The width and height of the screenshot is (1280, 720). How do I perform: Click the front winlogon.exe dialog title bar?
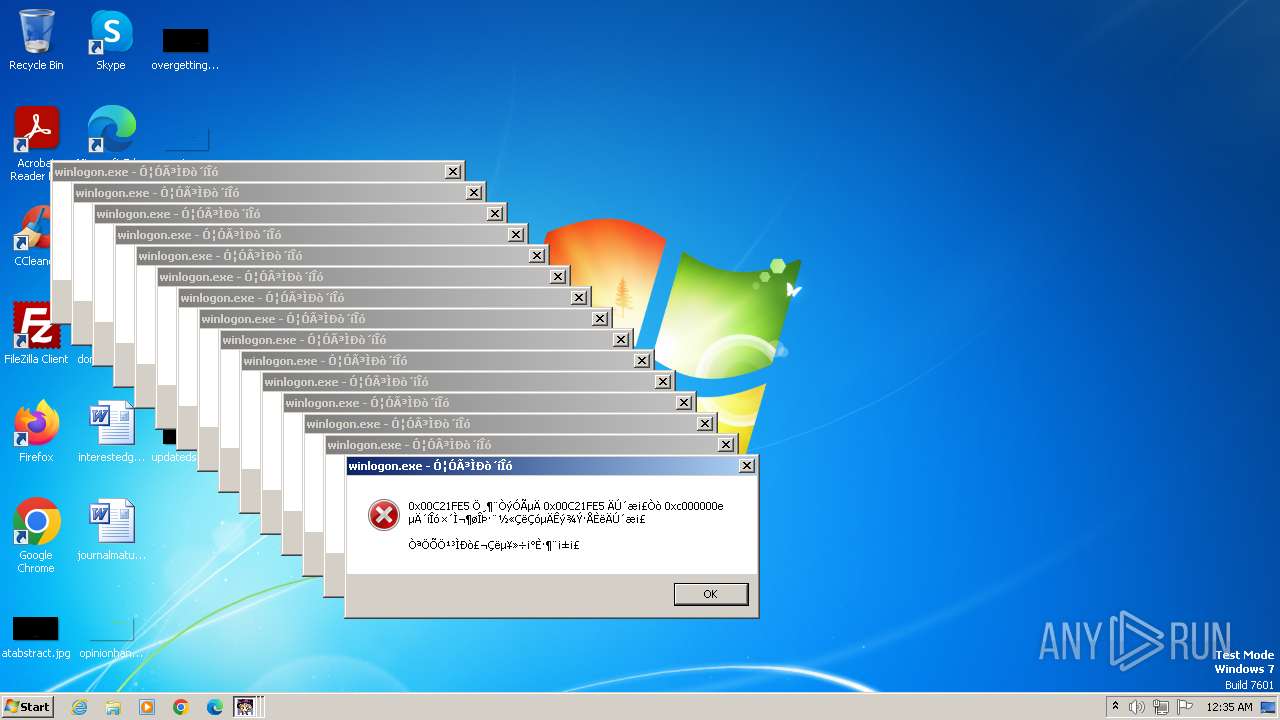pos(551,466)
